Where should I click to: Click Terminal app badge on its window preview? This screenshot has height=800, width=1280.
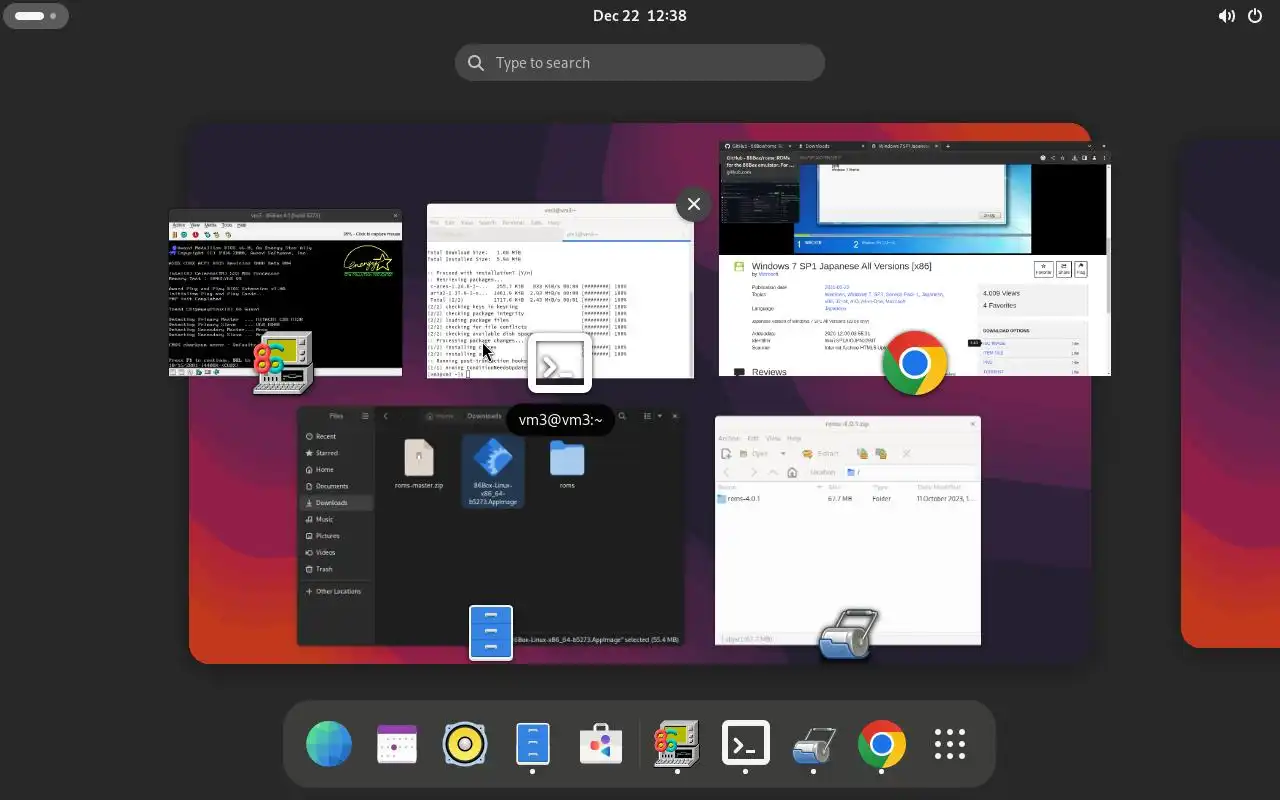point(560,363)
